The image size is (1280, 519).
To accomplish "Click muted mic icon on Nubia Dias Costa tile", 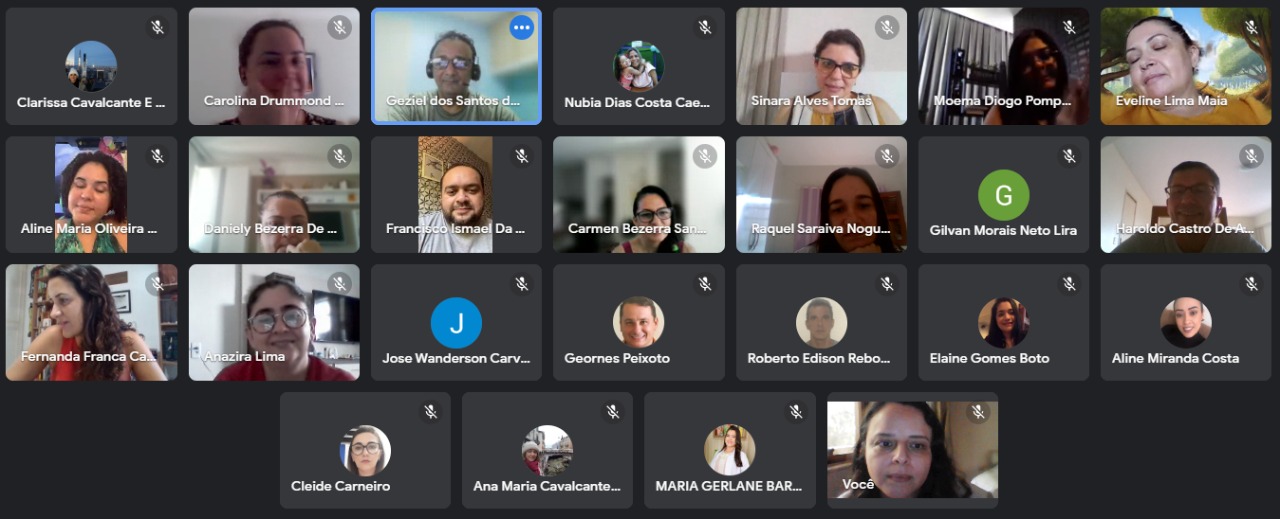I will click(705, 28).
